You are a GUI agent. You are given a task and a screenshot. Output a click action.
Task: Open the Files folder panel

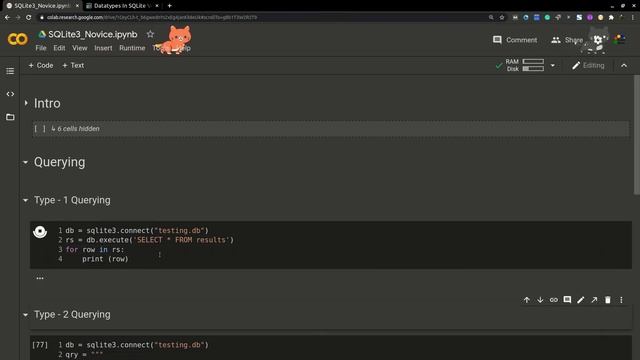pyautogui.click(x=10, y=117)
